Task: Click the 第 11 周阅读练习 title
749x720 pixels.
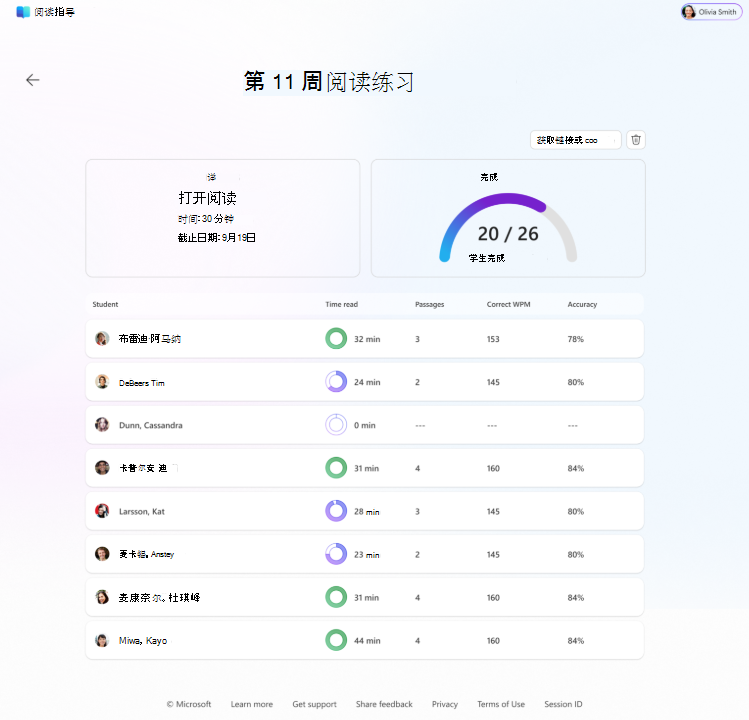Action: click(329, 82)
